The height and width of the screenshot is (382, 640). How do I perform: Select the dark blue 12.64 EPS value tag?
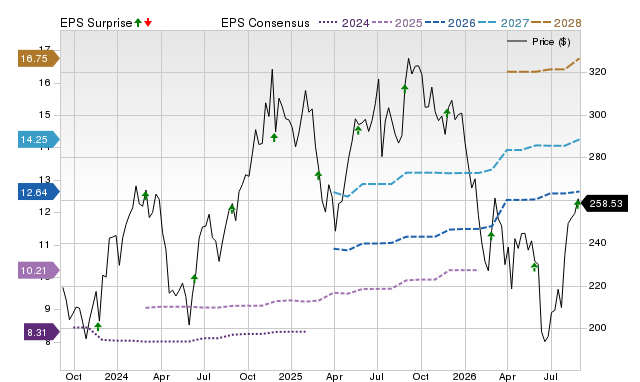(38, 192)
